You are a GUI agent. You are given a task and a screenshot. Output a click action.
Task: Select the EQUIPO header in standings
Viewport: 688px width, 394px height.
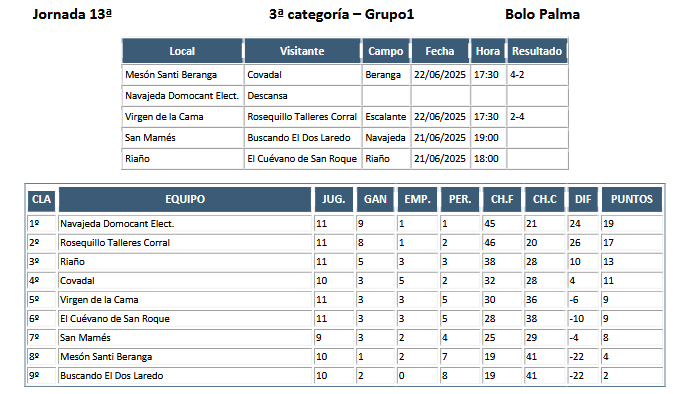(x=185, y=199)
